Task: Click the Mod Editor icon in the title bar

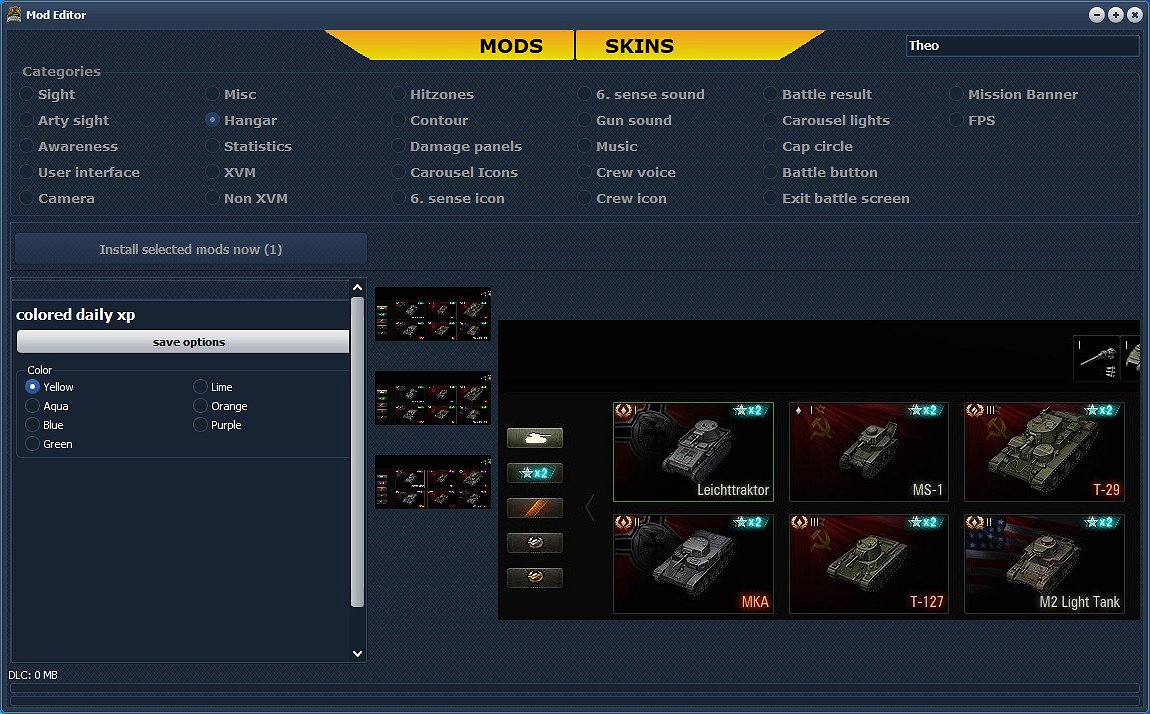Action: point(15,14)
